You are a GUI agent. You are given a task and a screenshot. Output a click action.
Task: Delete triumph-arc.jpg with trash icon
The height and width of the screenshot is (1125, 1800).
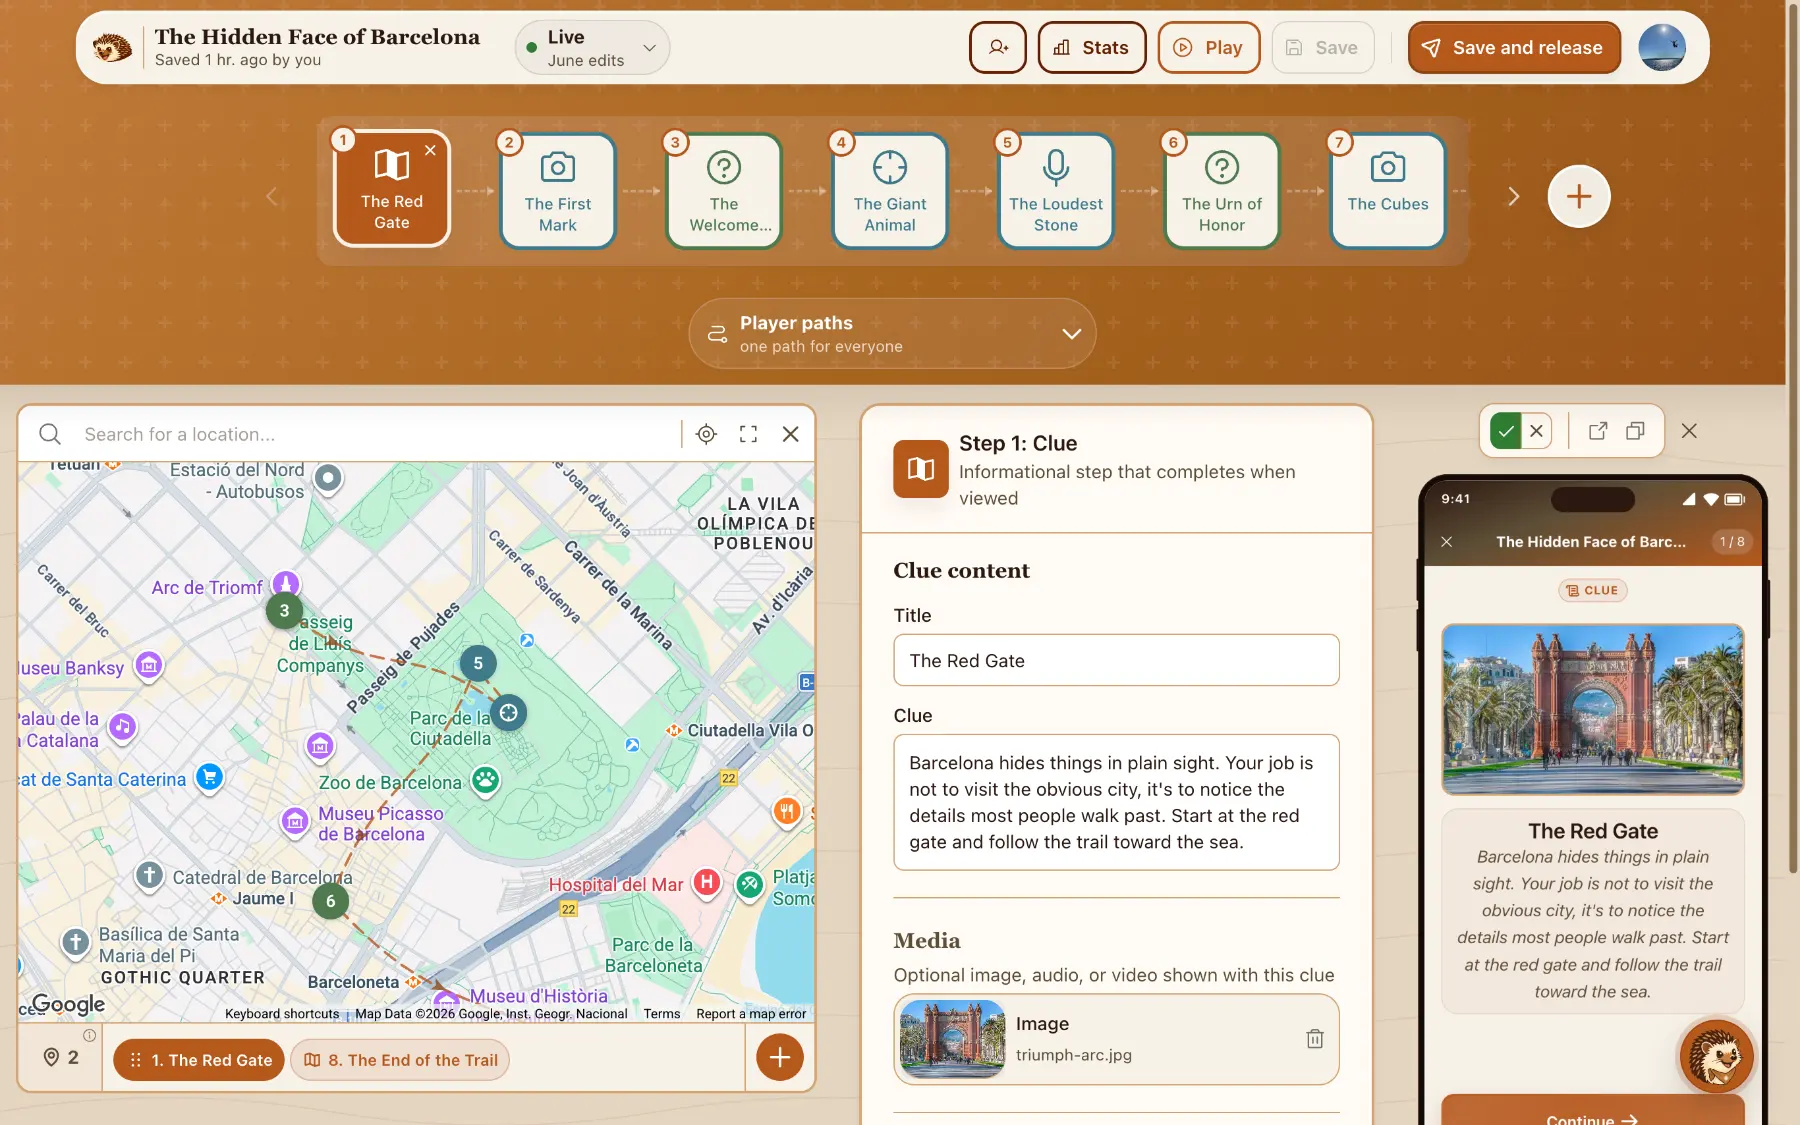(x=1314, y=1039)
